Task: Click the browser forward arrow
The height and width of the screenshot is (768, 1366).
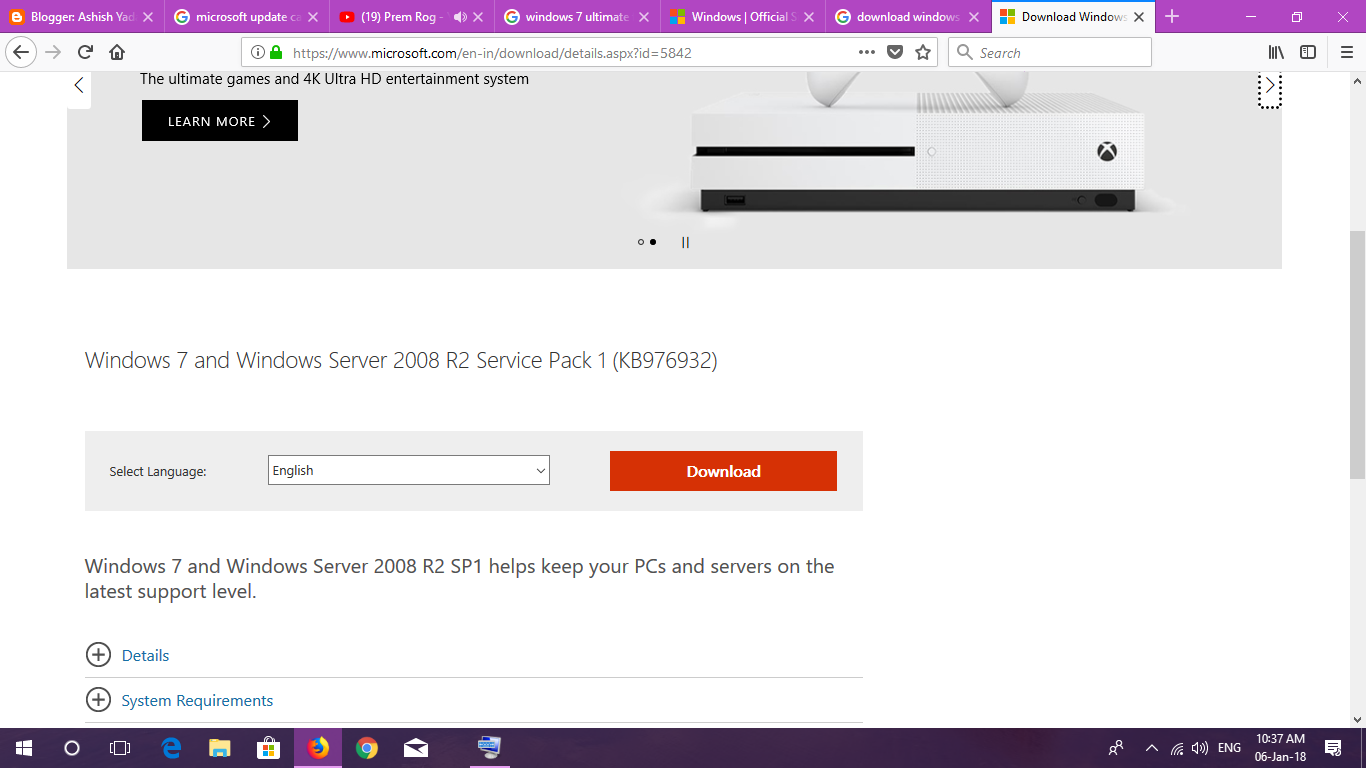Action: (x=53, y=52)
